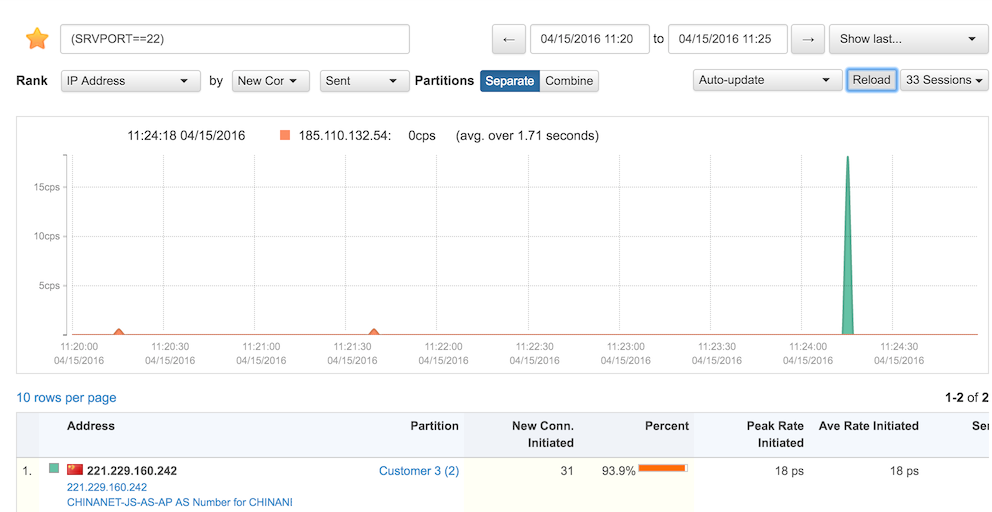
Task: Click the green swatch in row 1
Action: tap(54, 468)
